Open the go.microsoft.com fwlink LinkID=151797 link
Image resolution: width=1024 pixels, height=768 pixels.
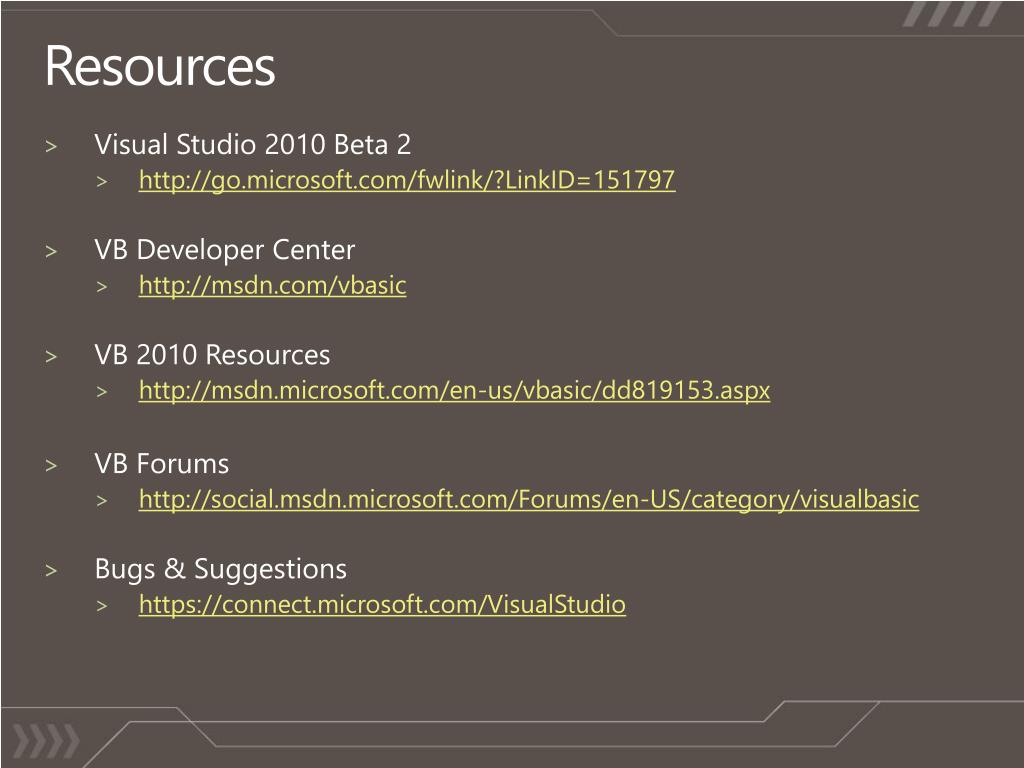pos(407,180)
